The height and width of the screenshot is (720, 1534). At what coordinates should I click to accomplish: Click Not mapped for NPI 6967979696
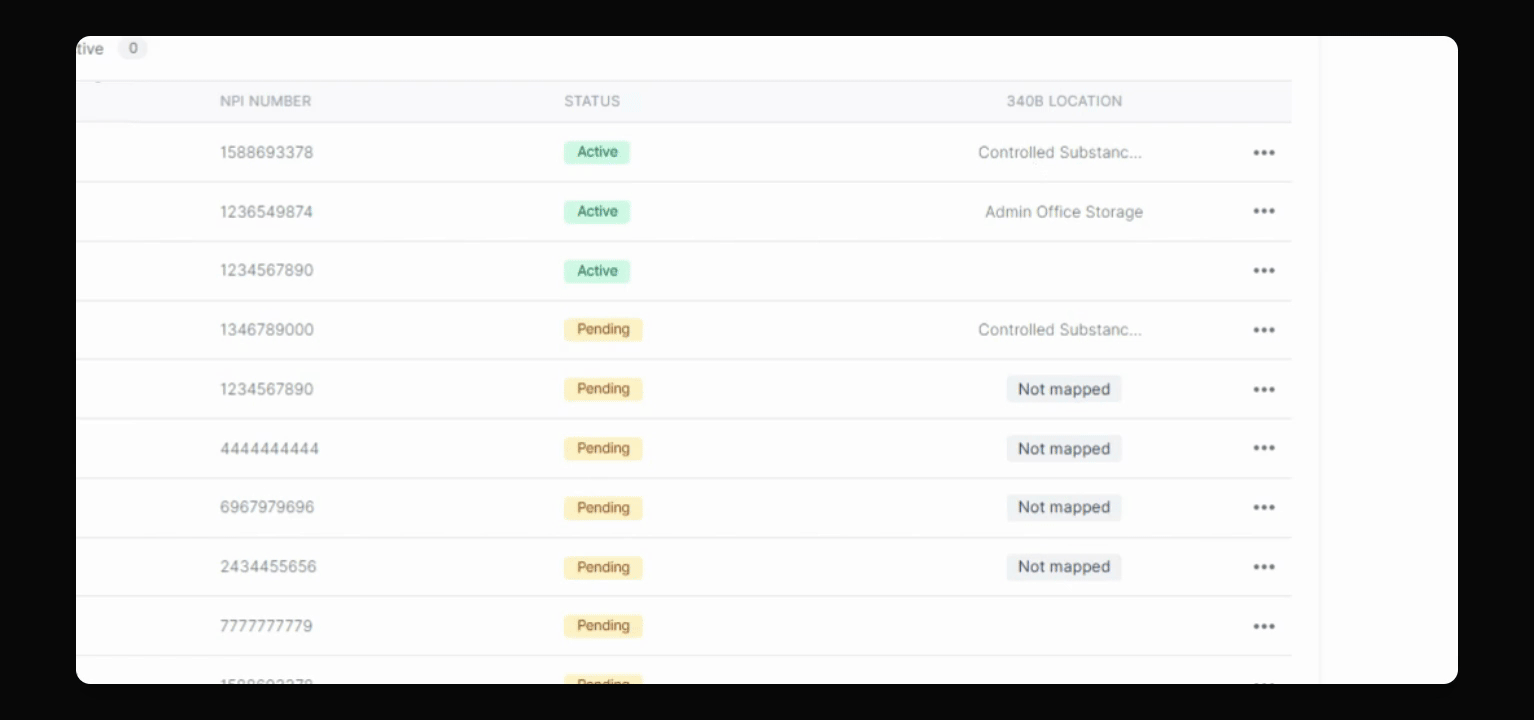[x=1064, y=508]
